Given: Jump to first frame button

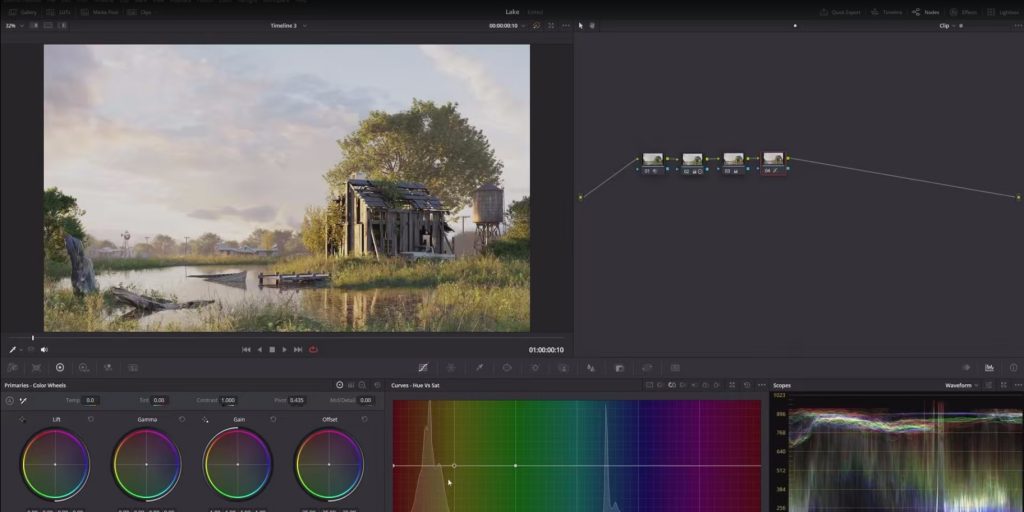Looking at the screenshot, I should coord(246,349).
